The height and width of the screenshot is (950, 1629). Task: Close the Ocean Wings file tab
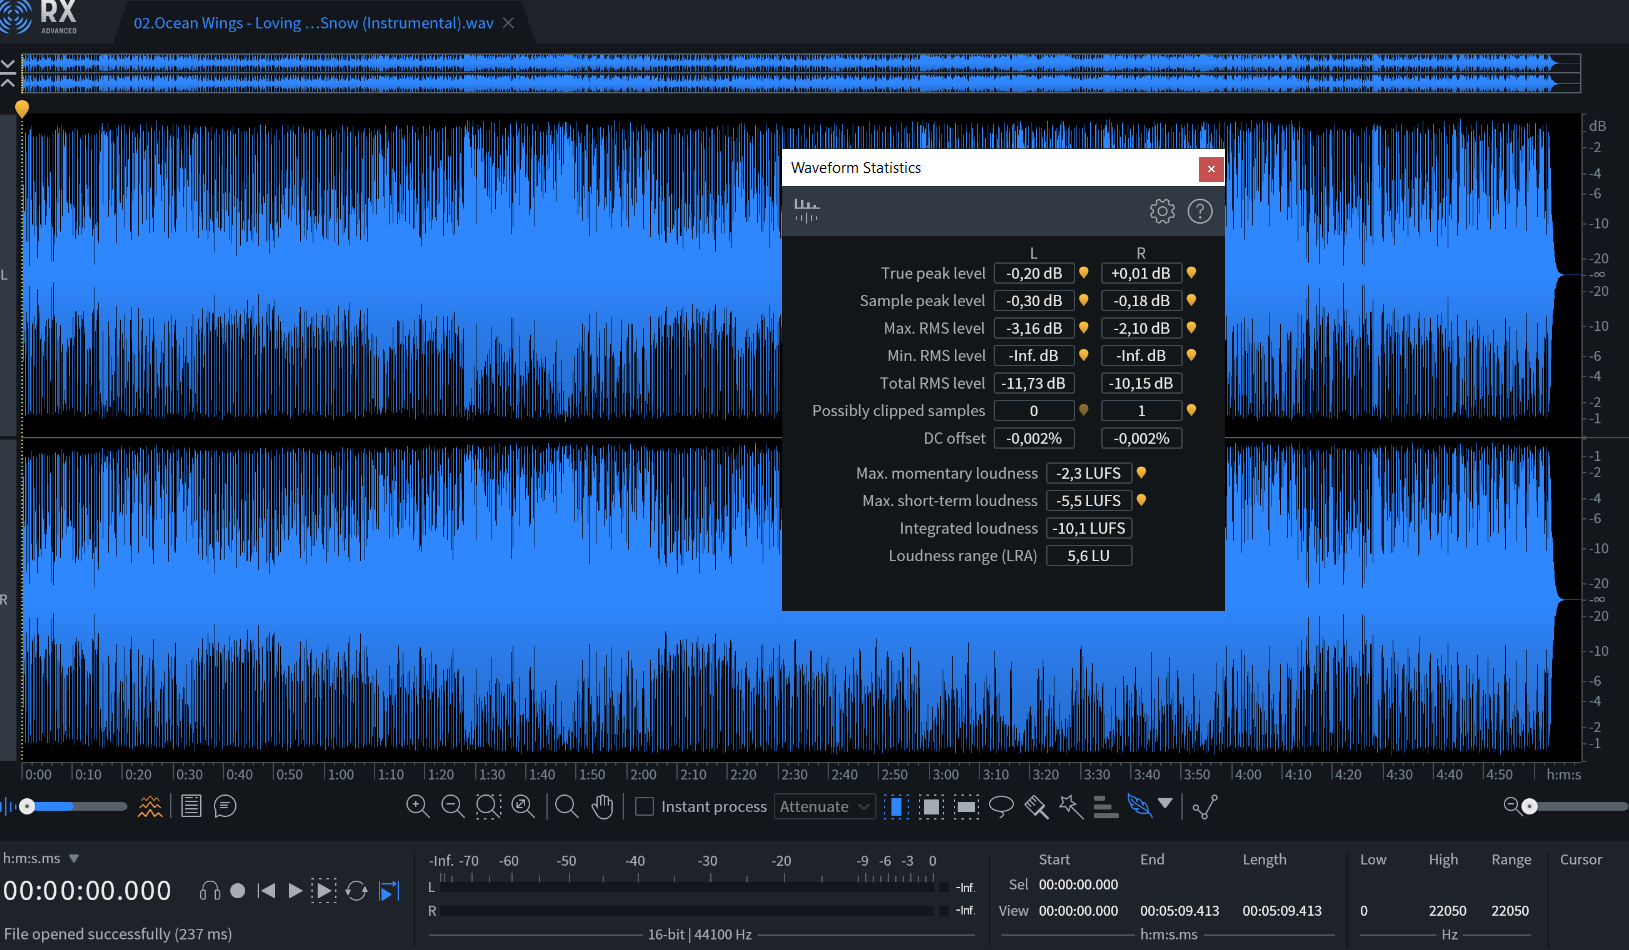508,23
